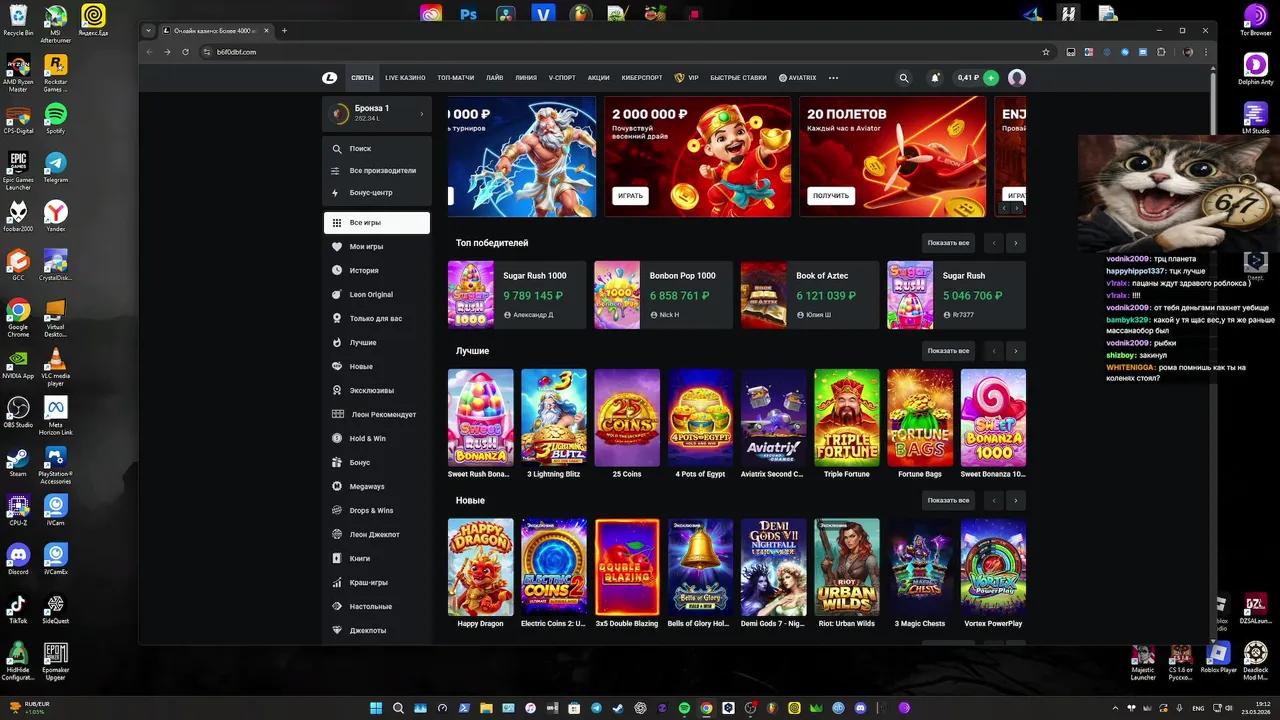This screenshot has width=1280, height=720.
Task: Select Все игры in sidebar
Action: pyautogui.click(x=377, y=222)
